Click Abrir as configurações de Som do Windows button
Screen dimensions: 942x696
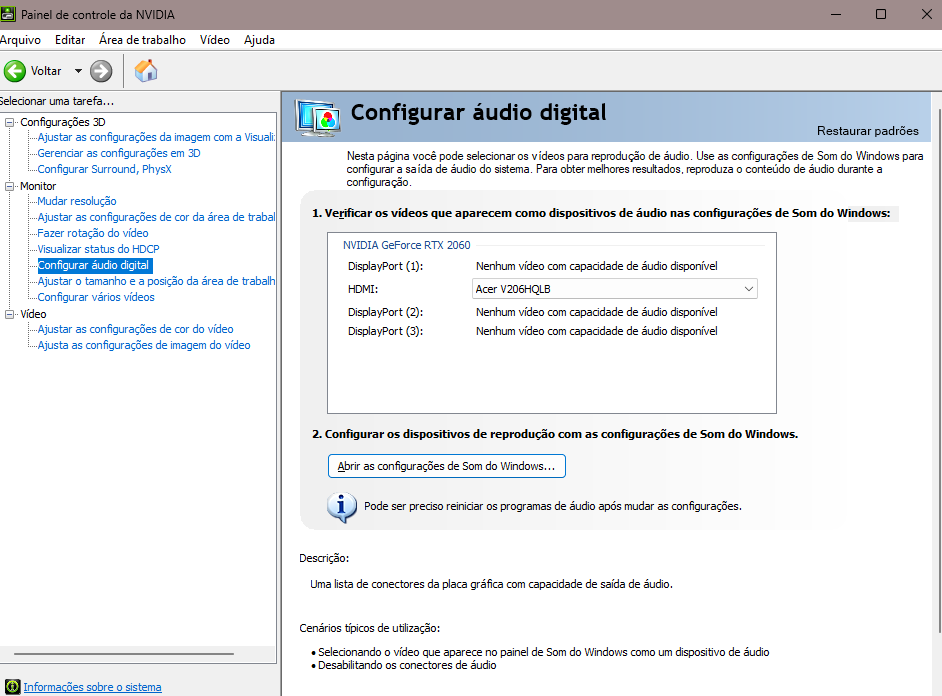446,466
